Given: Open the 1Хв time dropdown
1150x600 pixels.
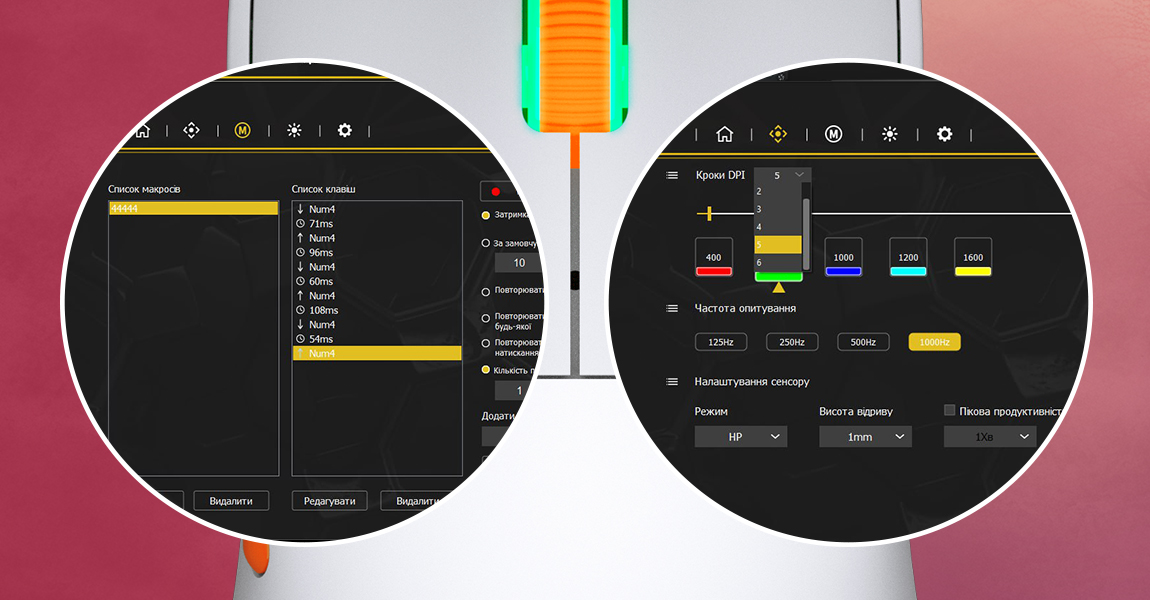Looking at the screenshot, I should [990, 437].
